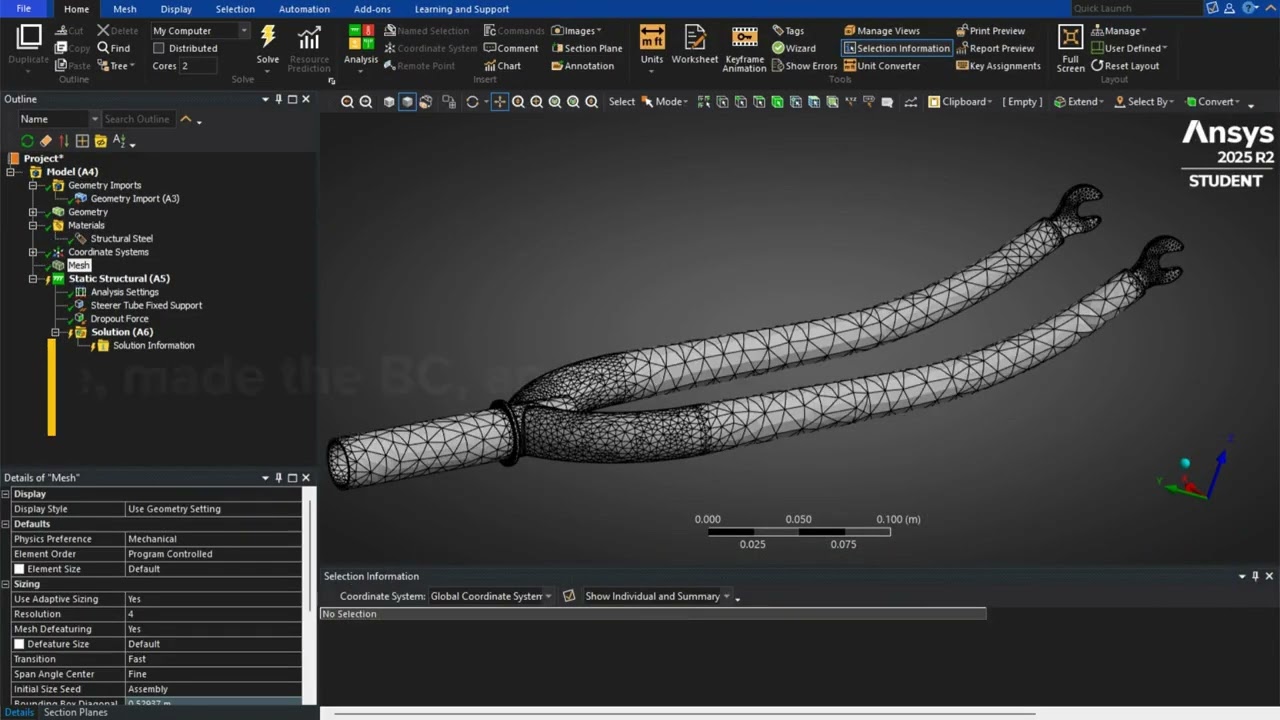Viewport: 1280px width, 720px height.
Task: Click the sort A-Z icon in Outline
Action: 120,141
